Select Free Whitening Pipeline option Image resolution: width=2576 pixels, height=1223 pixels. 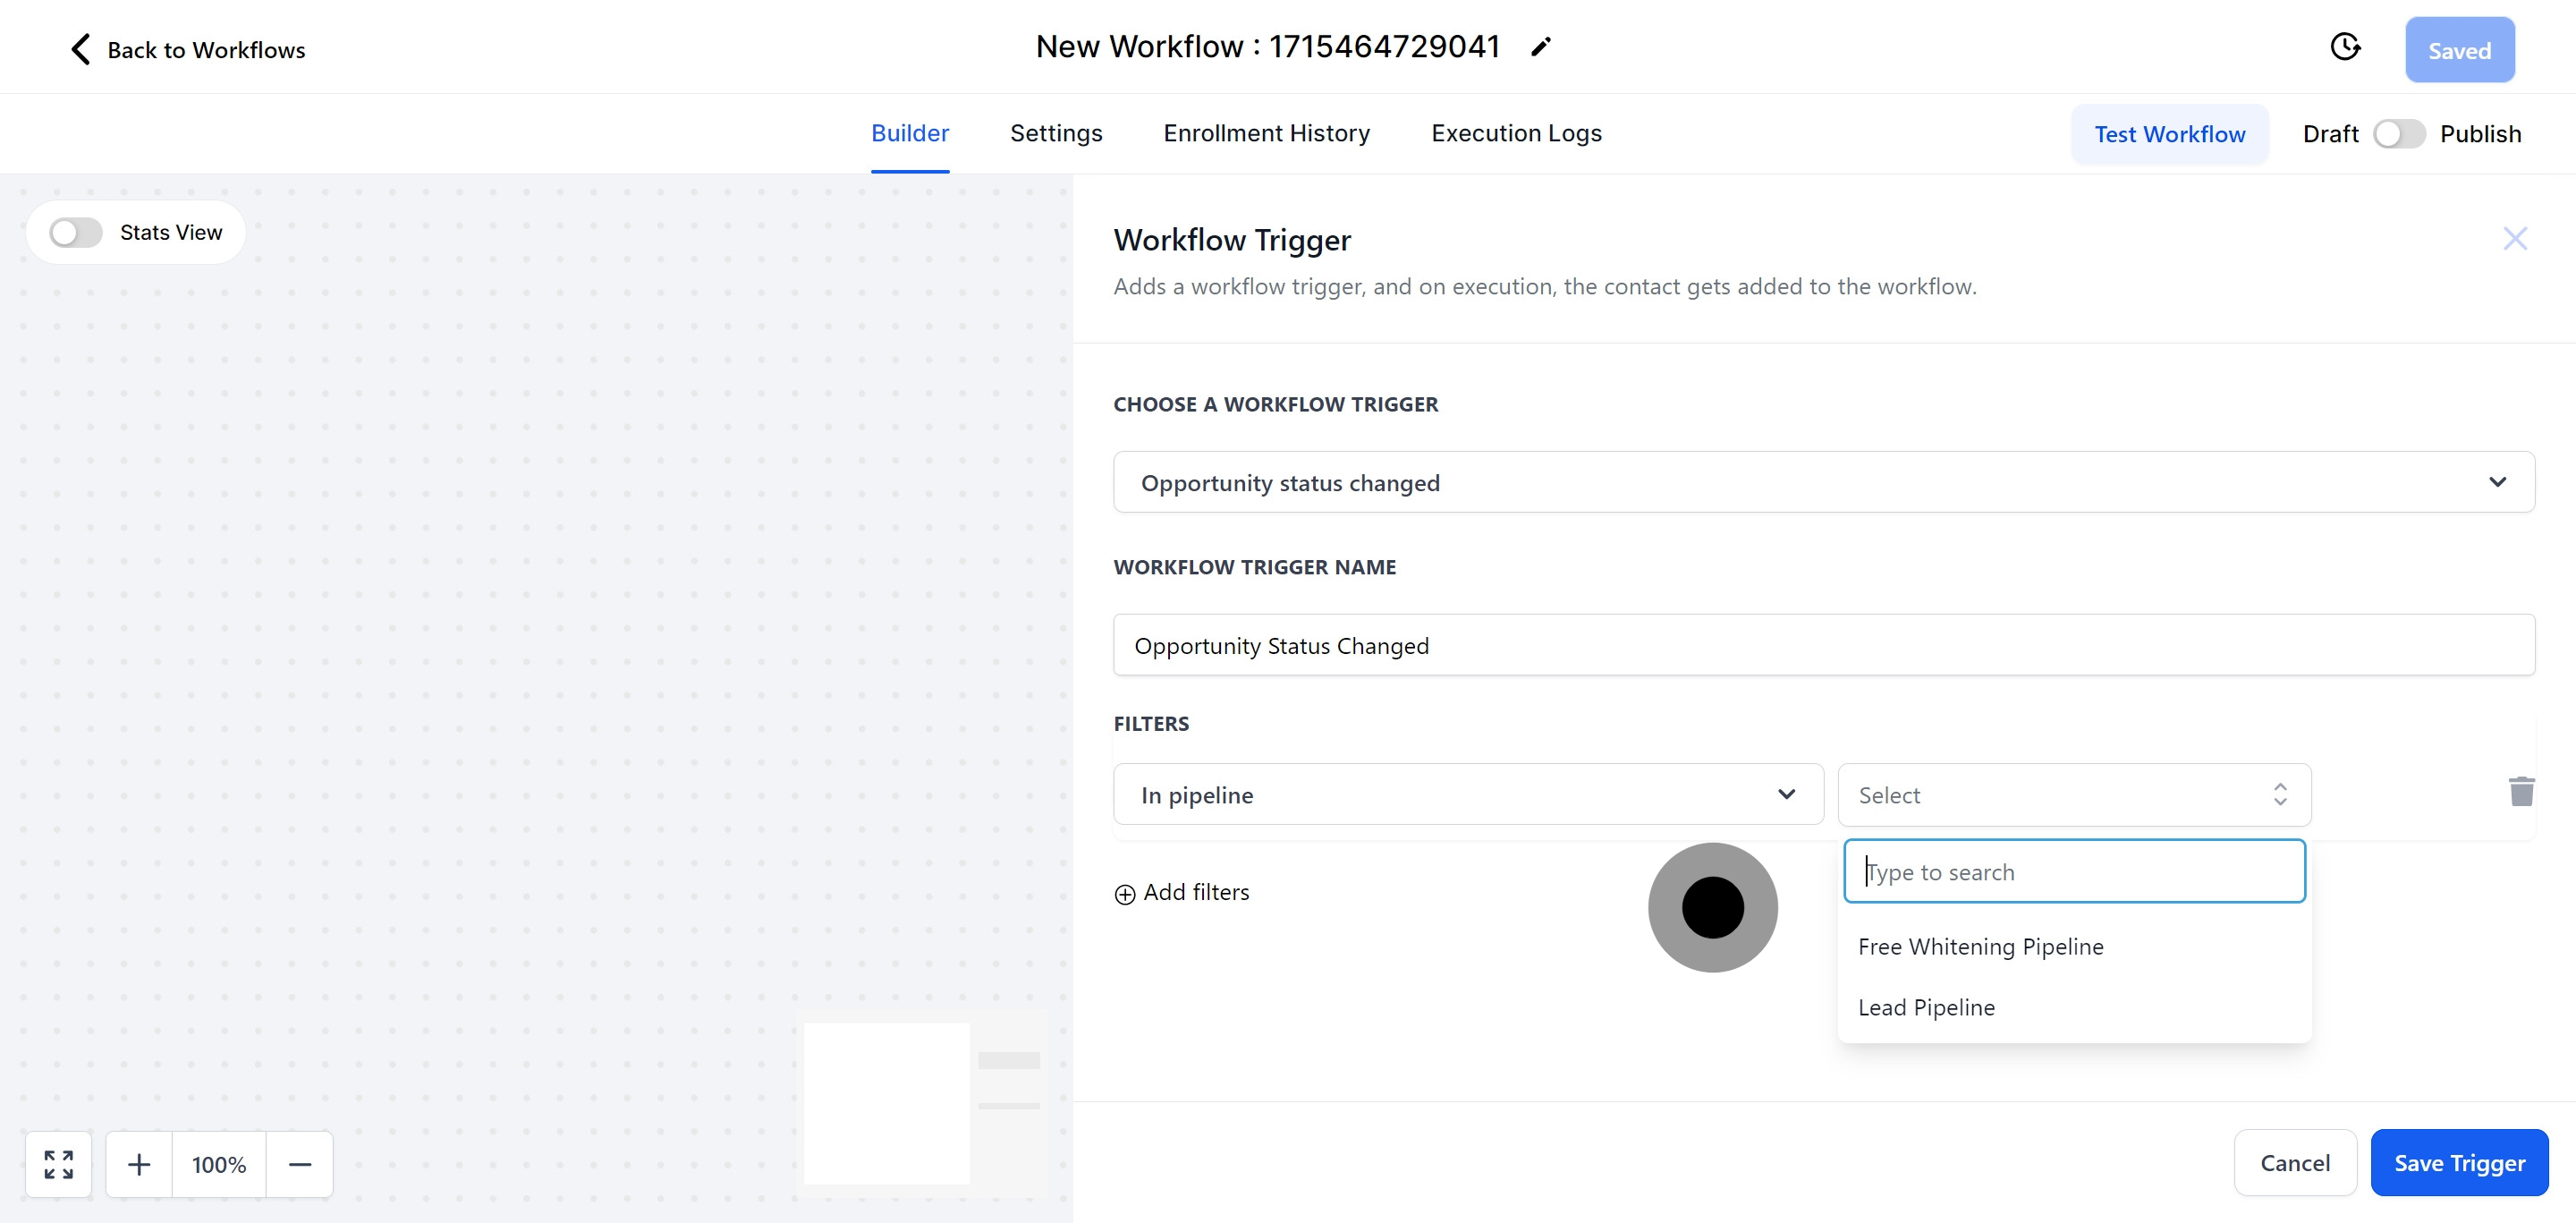(x=1980, y=946)
